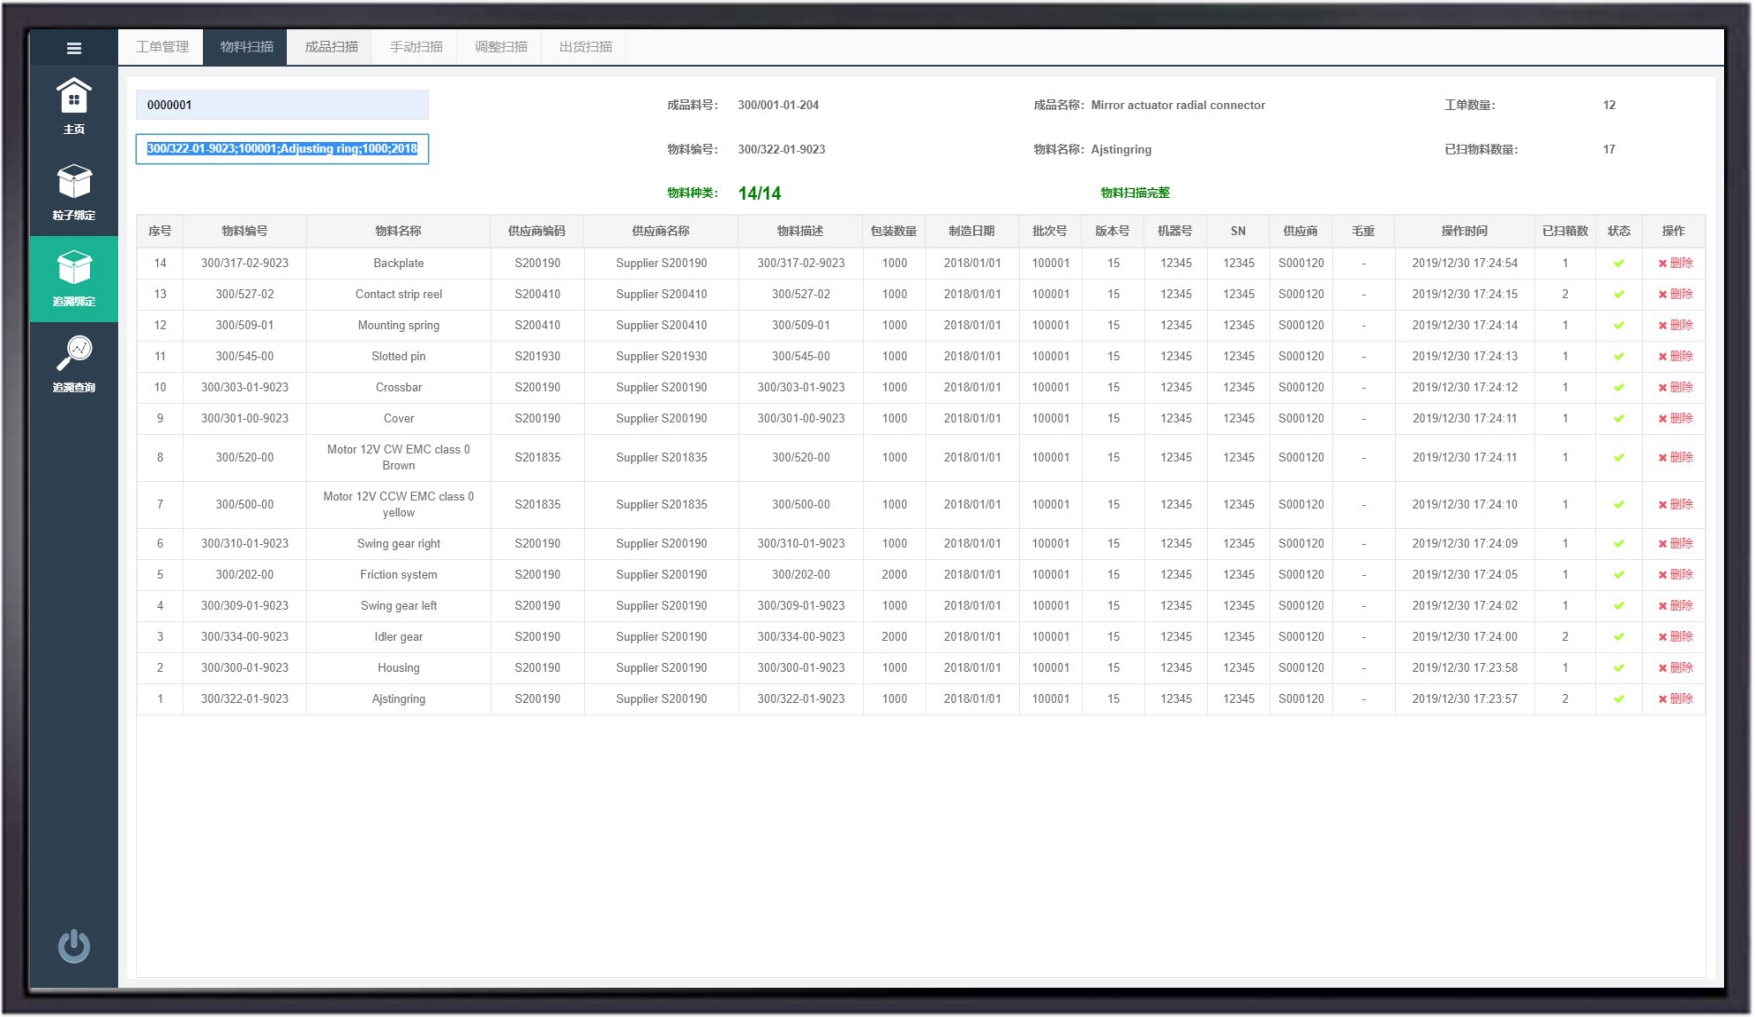Delete the Motor 12V CCW yellow row
Viewport: 1755px width, 1017px height.
coord(1676,504)
